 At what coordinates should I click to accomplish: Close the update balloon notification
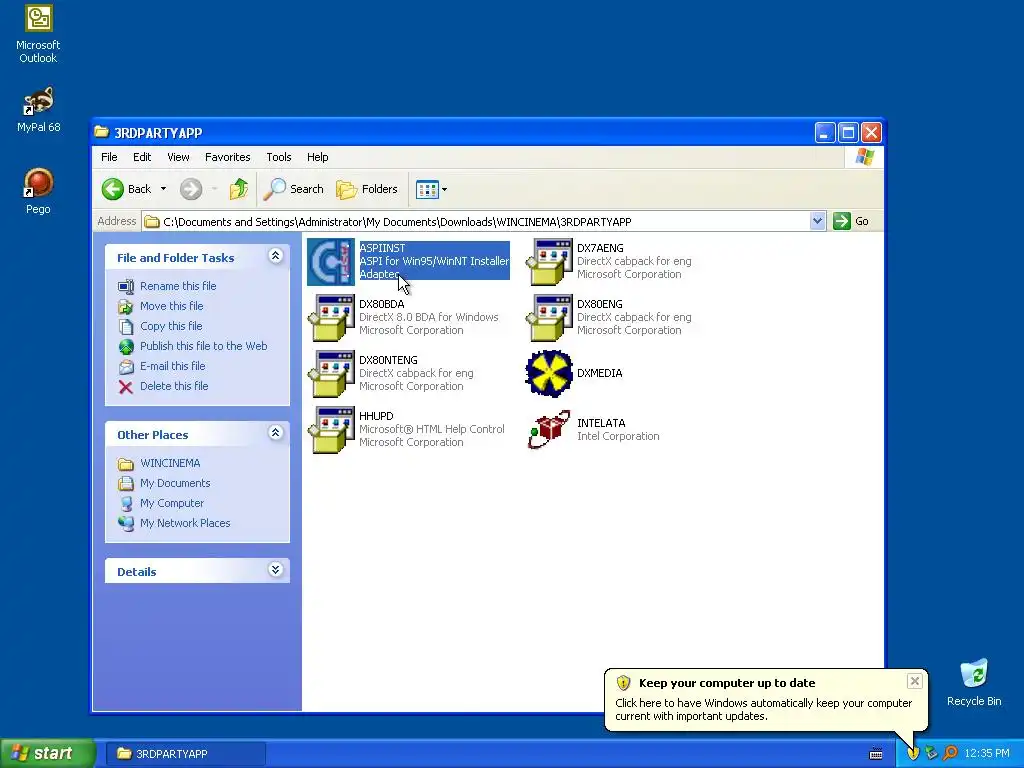click(914, 681)
